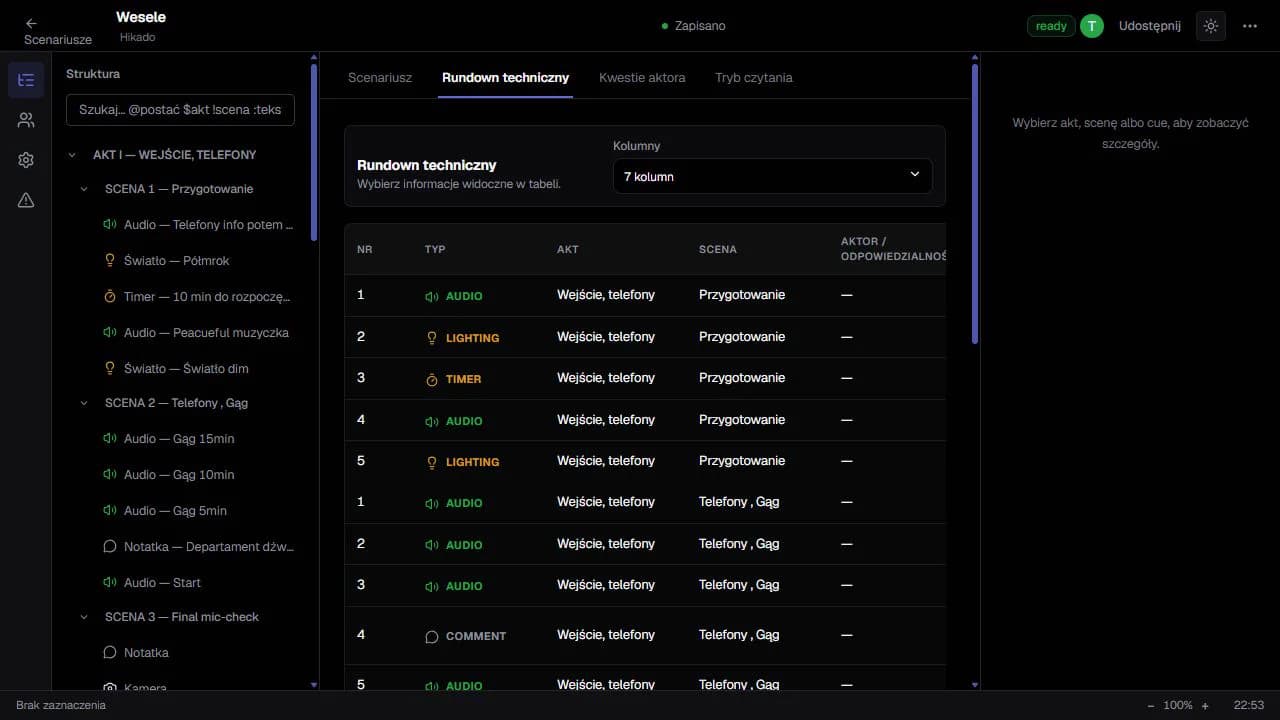Zoom in with the plus button

click(x=1205, y=705)
